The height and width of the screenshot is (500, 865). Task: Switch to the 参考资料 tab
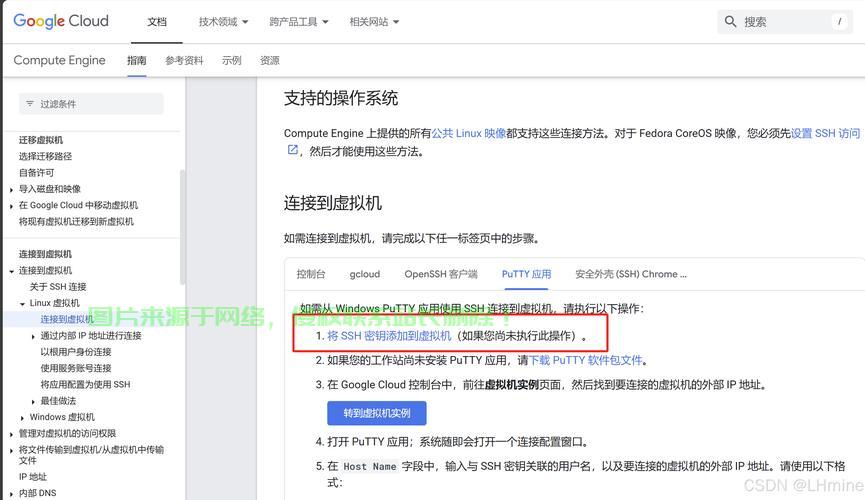point(184,60)
